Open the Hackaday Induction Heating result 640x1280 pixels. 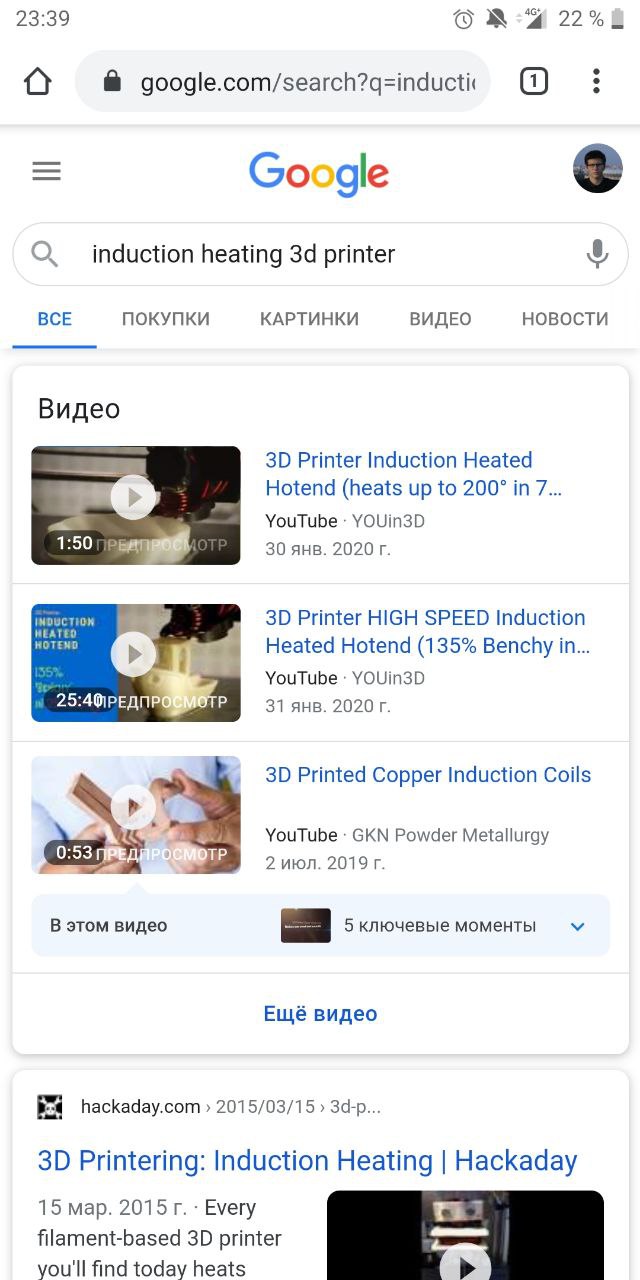coord(307,1161)
